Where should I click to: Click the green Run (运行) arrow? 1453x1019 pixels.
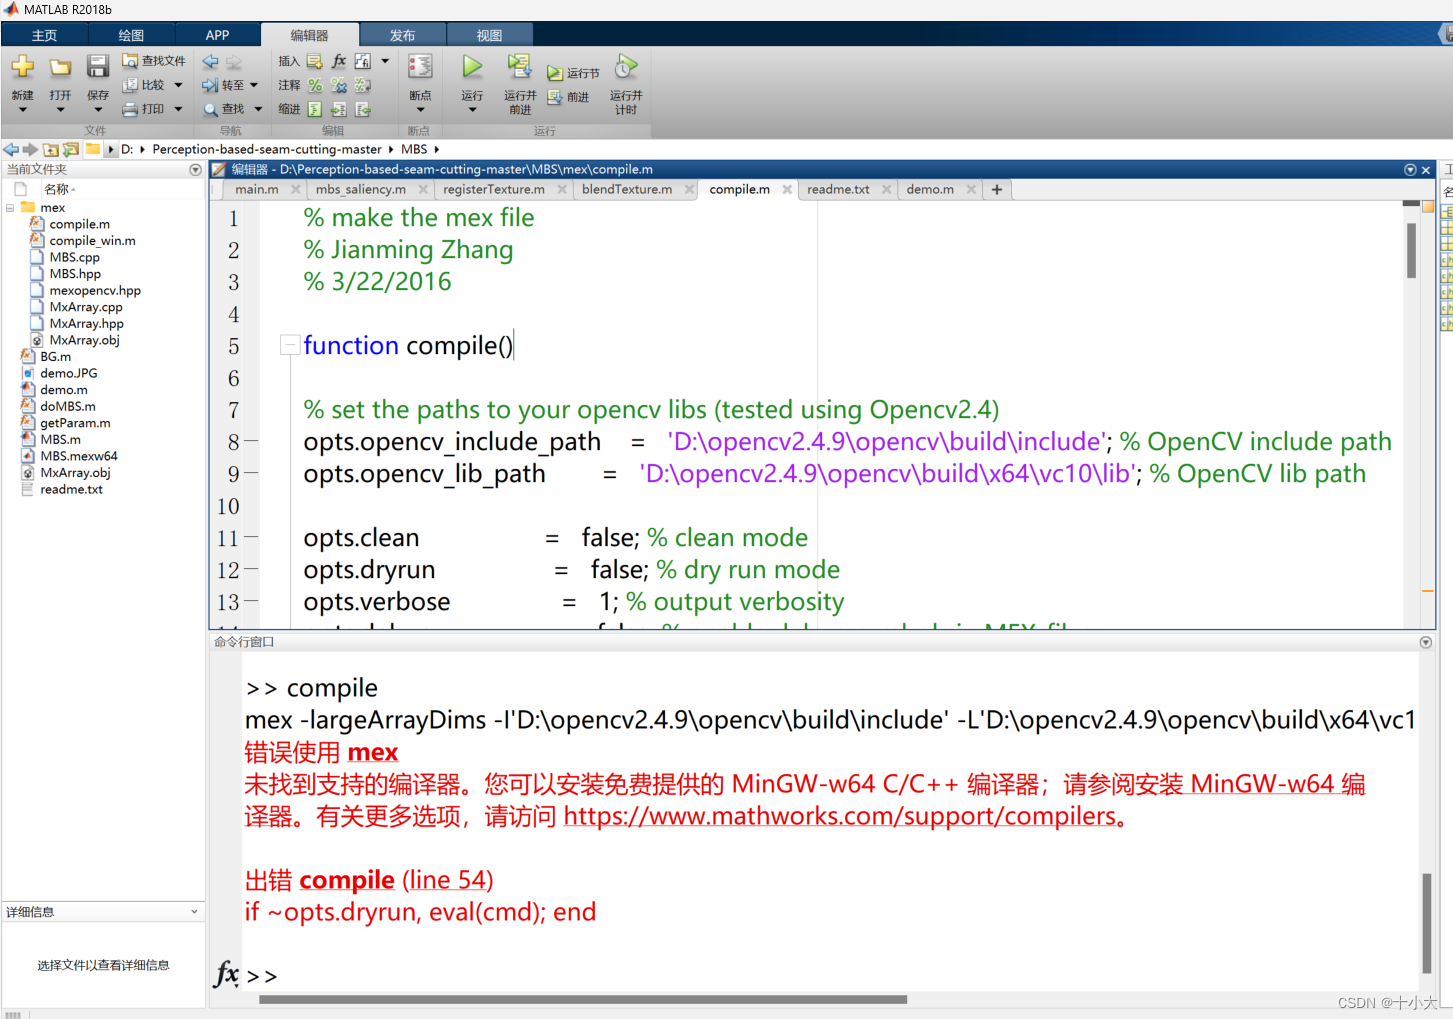point(472,67)
